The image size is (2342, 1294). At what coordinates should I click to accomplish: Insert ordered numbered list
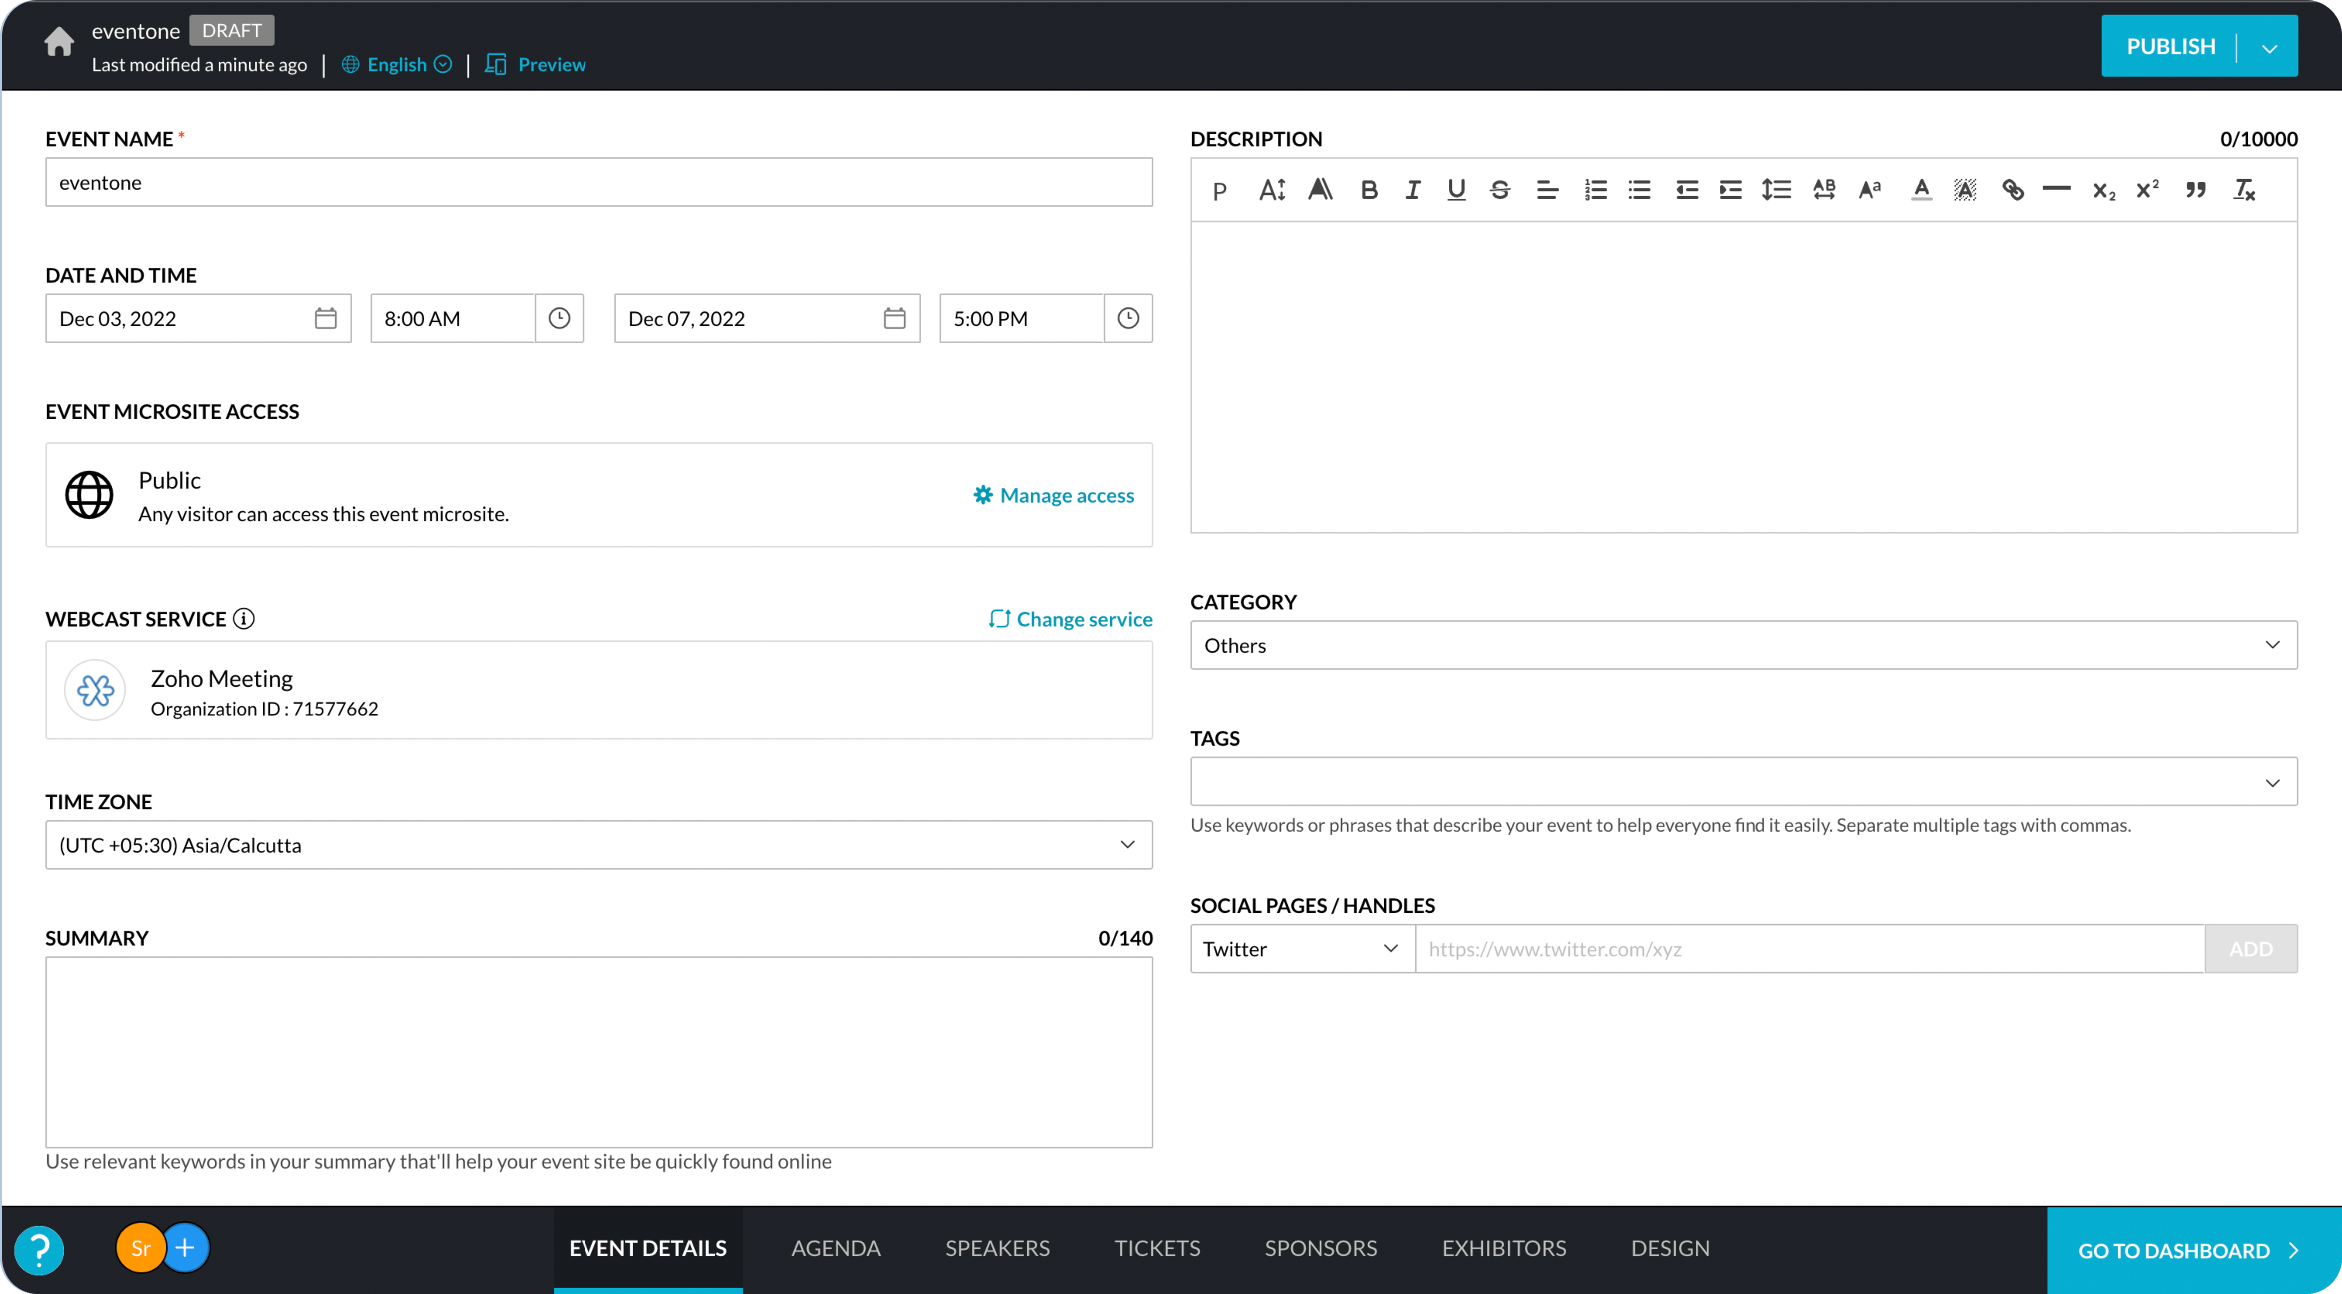coord(1595,190)
